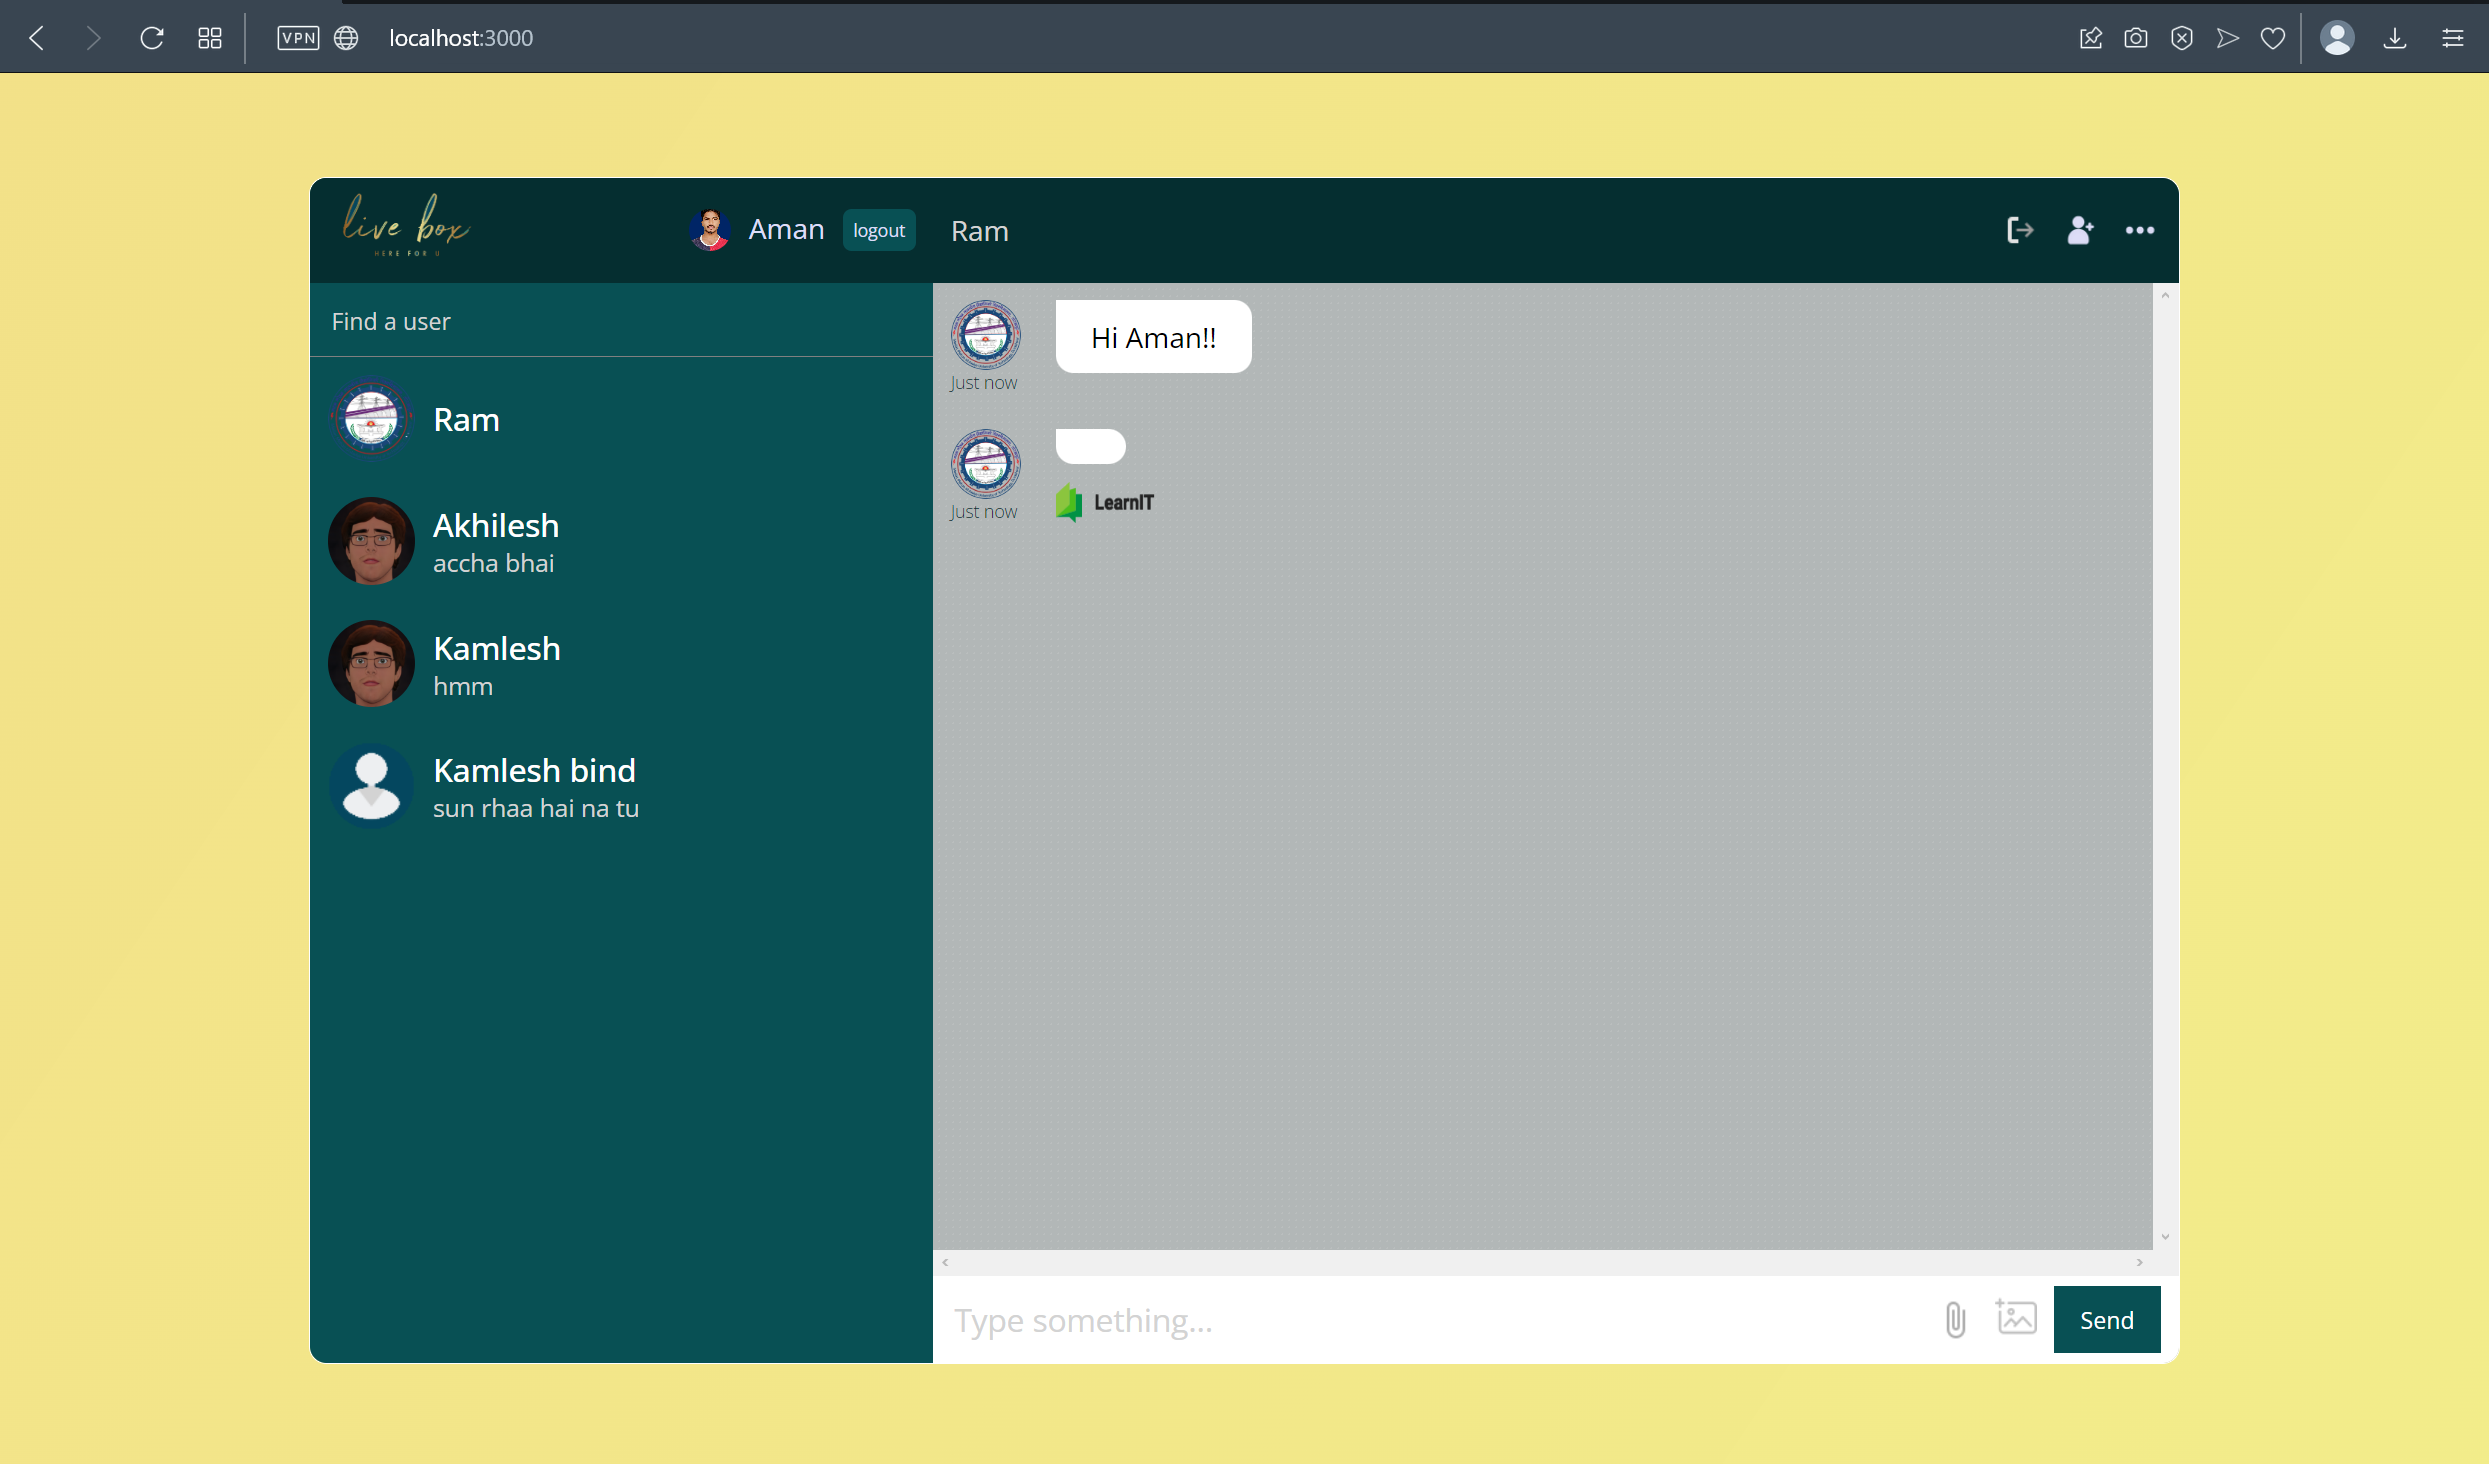Click the logout button

[x=878, y=228]
